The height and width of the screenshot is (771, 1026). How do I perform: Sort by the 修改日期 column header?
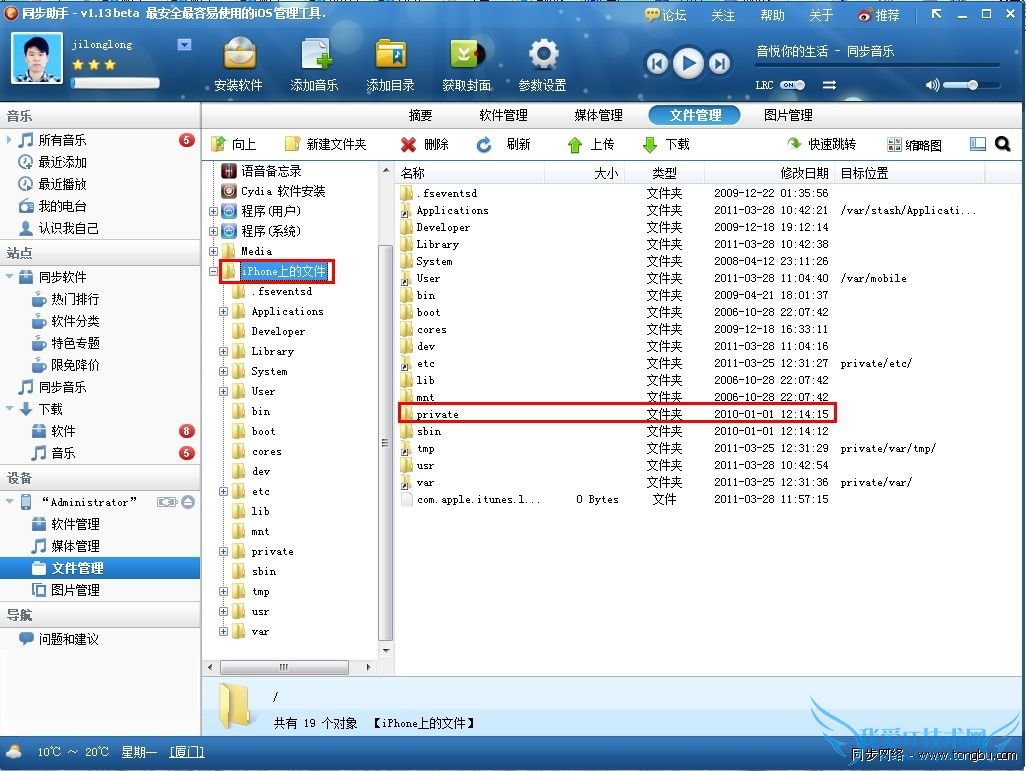tap(804, 173)
